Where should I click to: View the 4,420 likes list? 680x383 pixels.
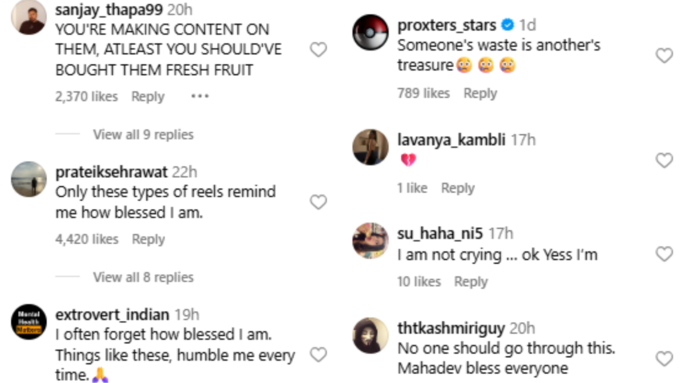pos(87,239)
